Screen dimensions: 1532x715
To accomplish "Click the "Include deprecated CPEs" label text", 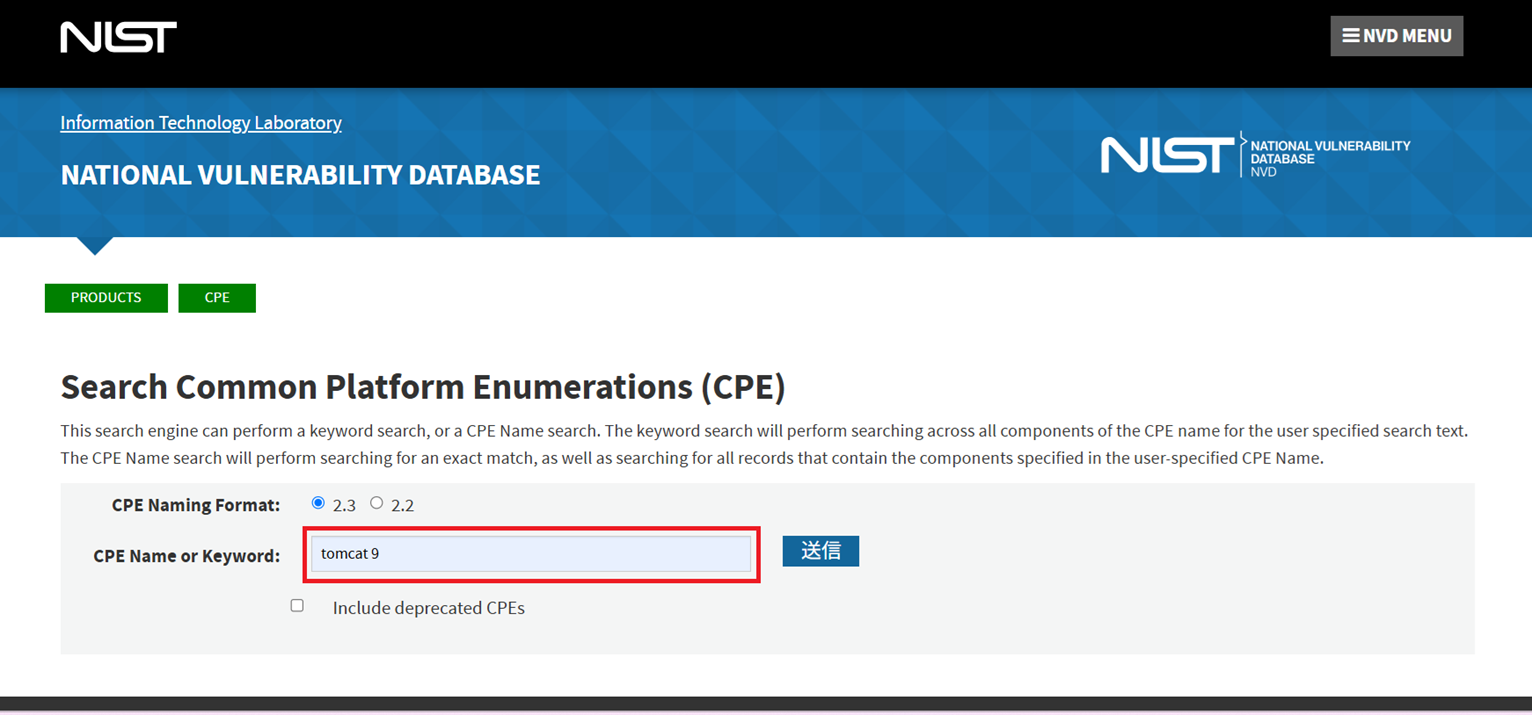I will (428, 608).
